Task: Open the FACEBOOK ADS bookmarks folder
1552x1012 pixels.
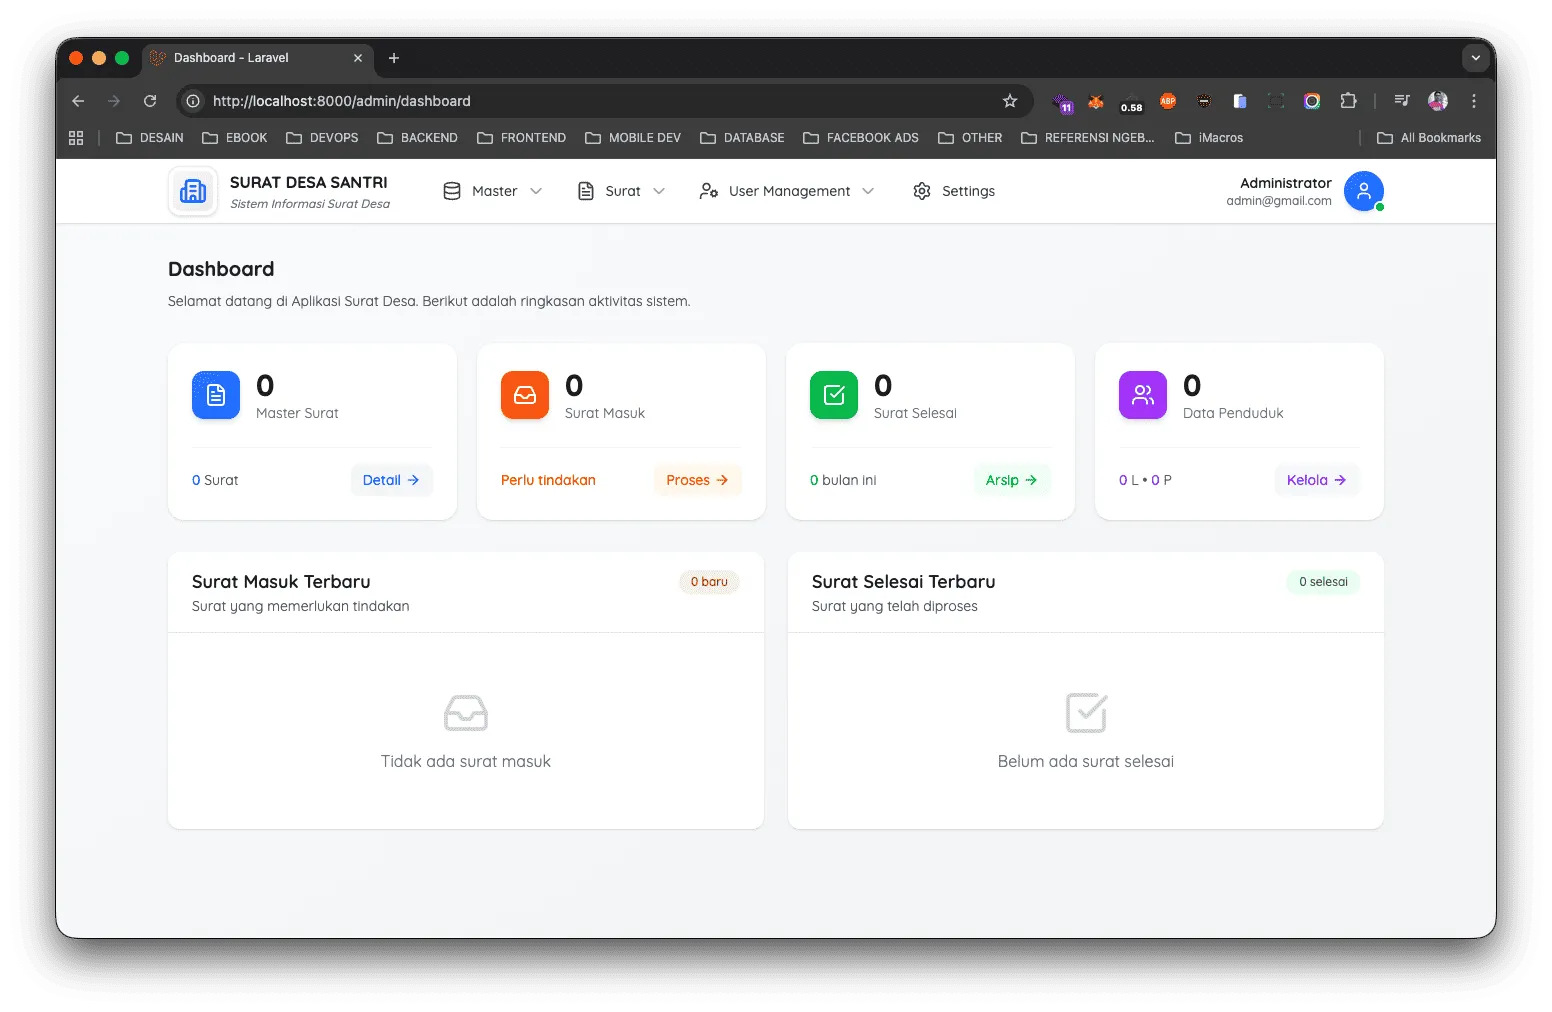Action: [861, 138]
